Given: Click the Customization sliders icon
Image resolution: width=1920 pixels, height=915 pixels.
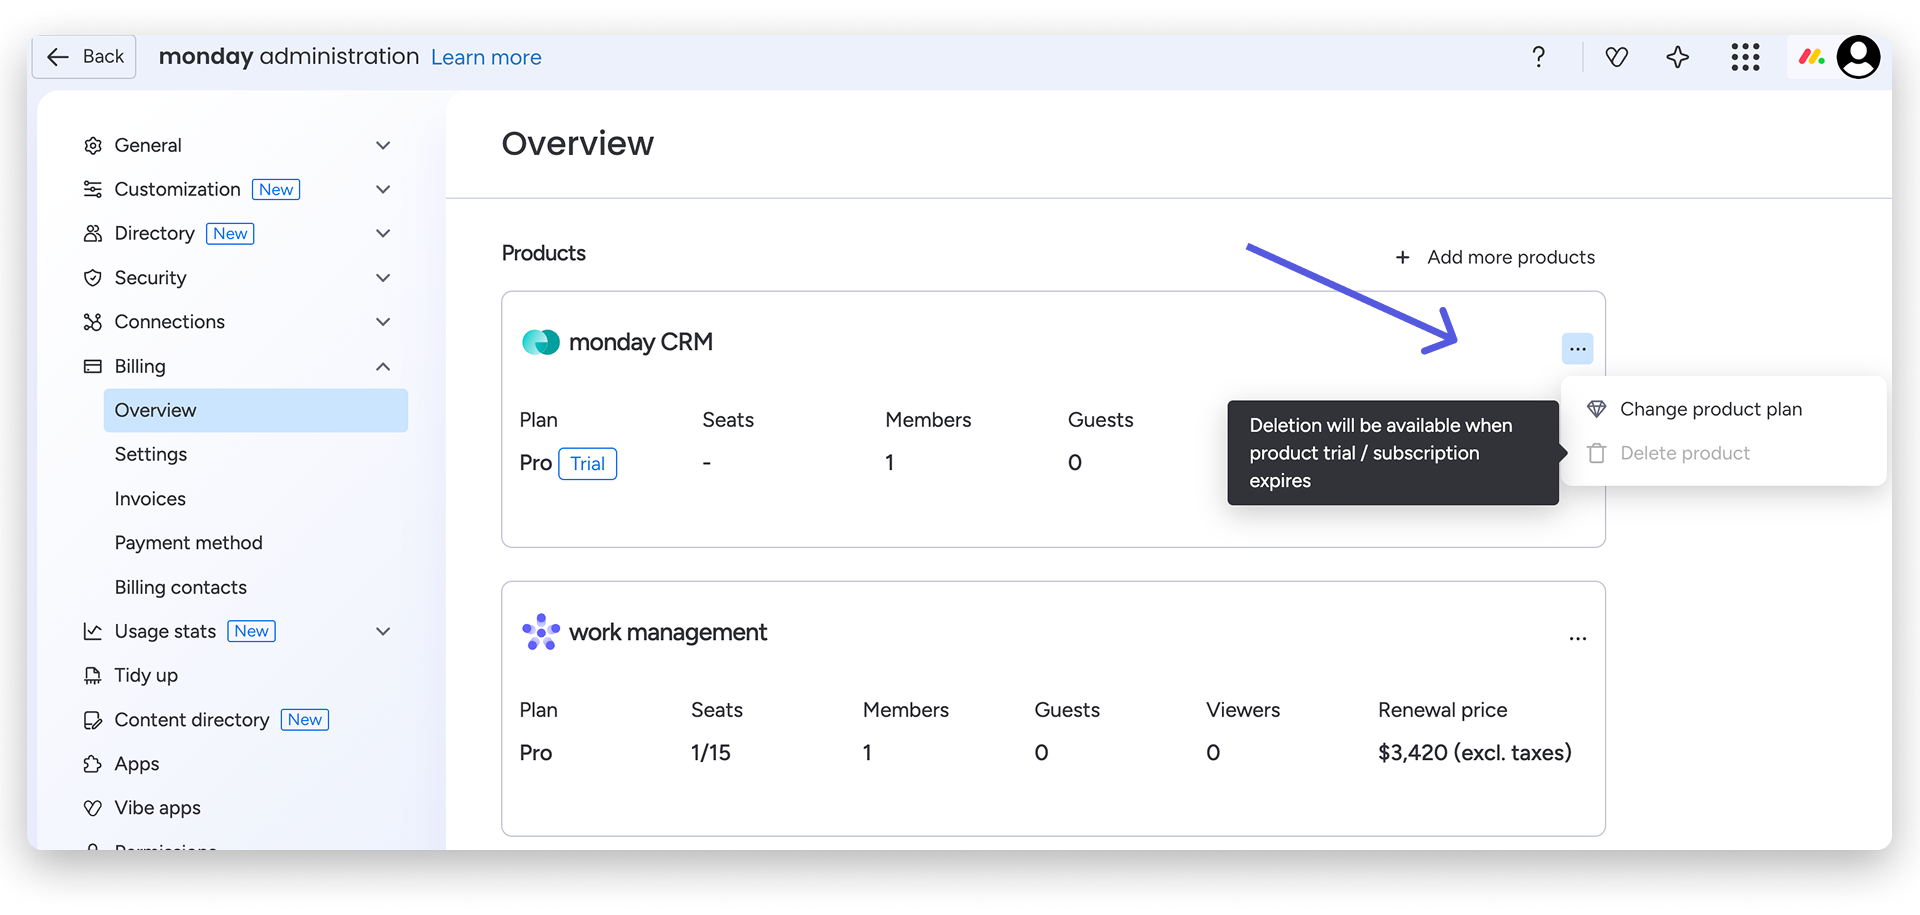Looking at the screenshot, I should tap(93, 190).
